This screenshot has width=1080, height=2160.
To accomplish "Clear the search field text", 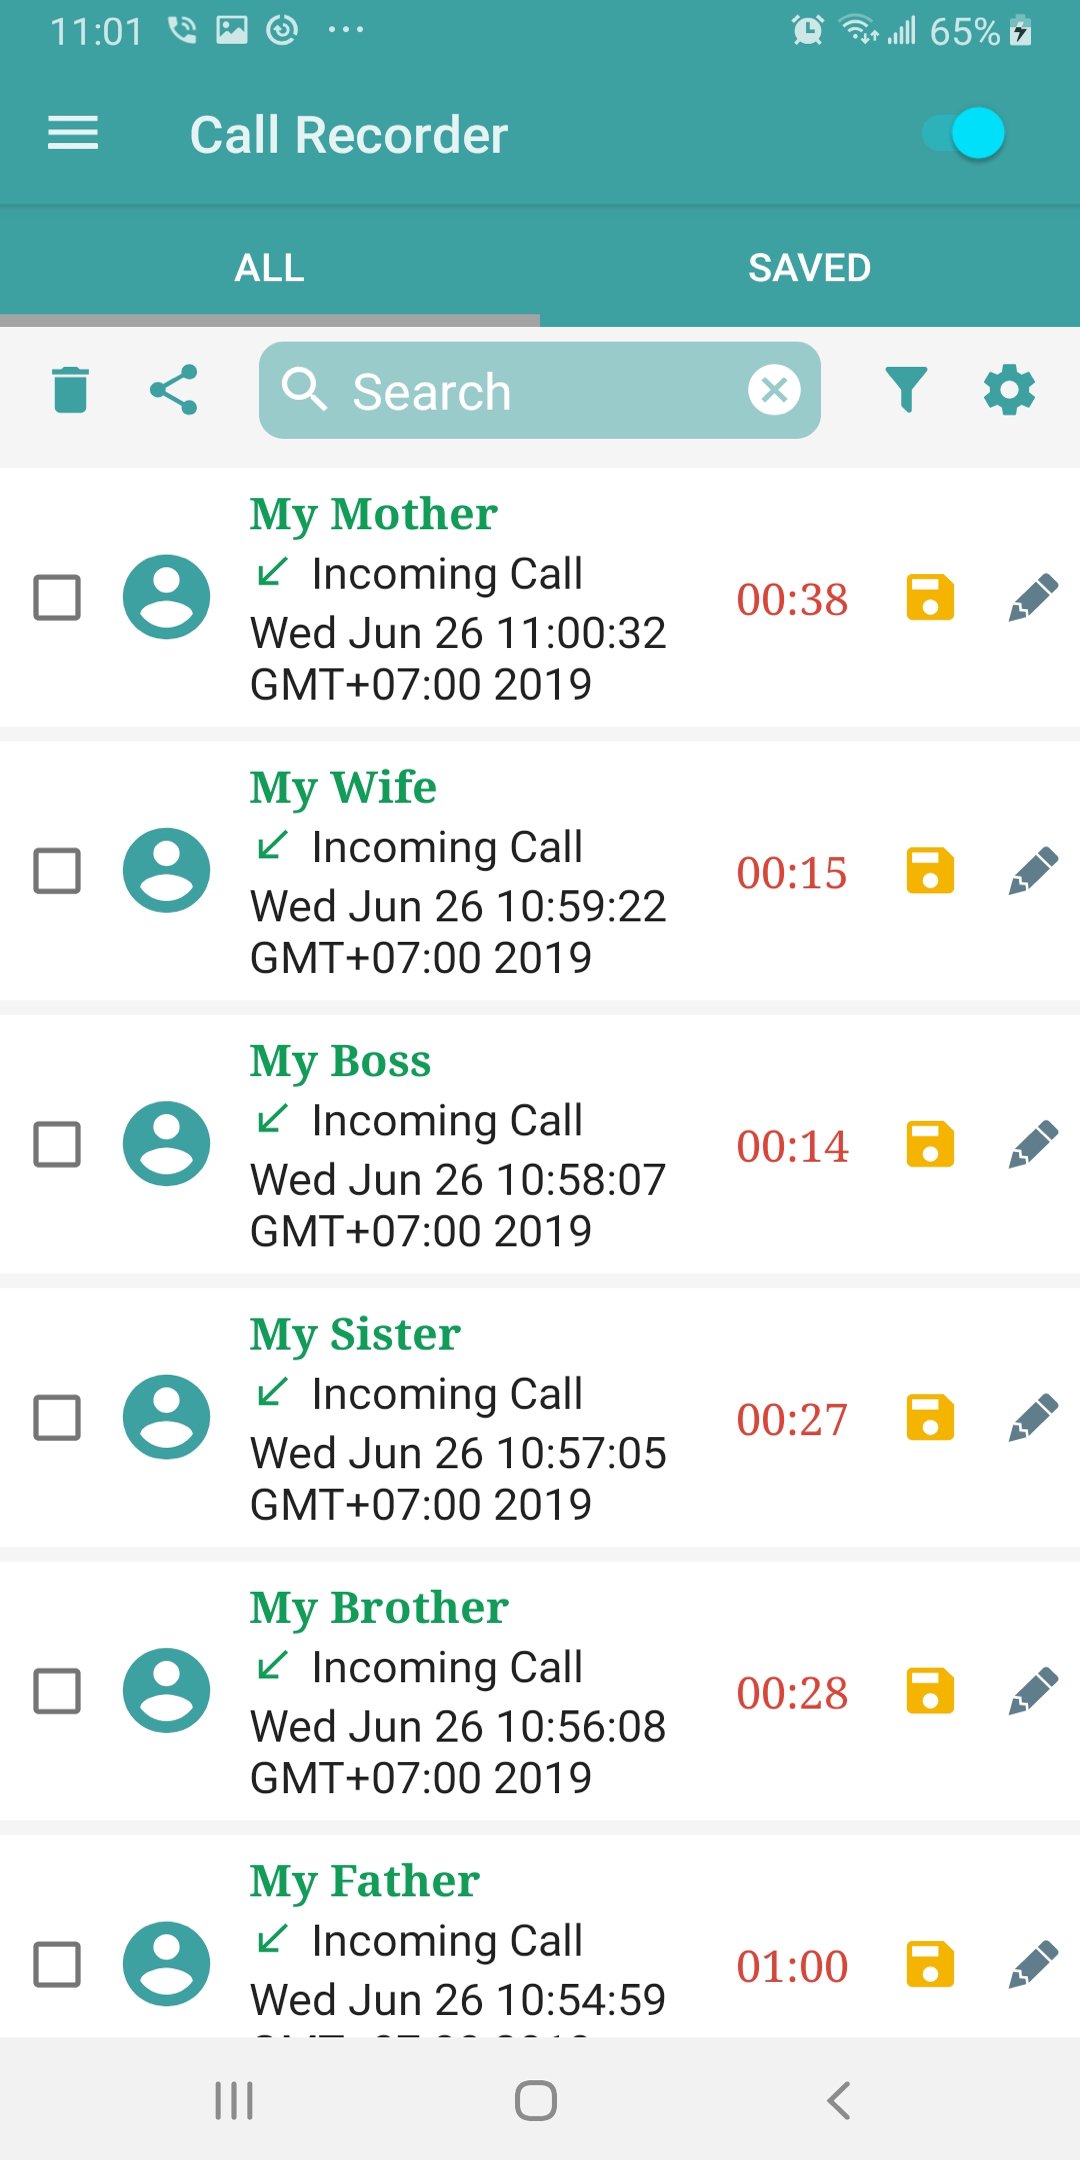I will [774, 390].
